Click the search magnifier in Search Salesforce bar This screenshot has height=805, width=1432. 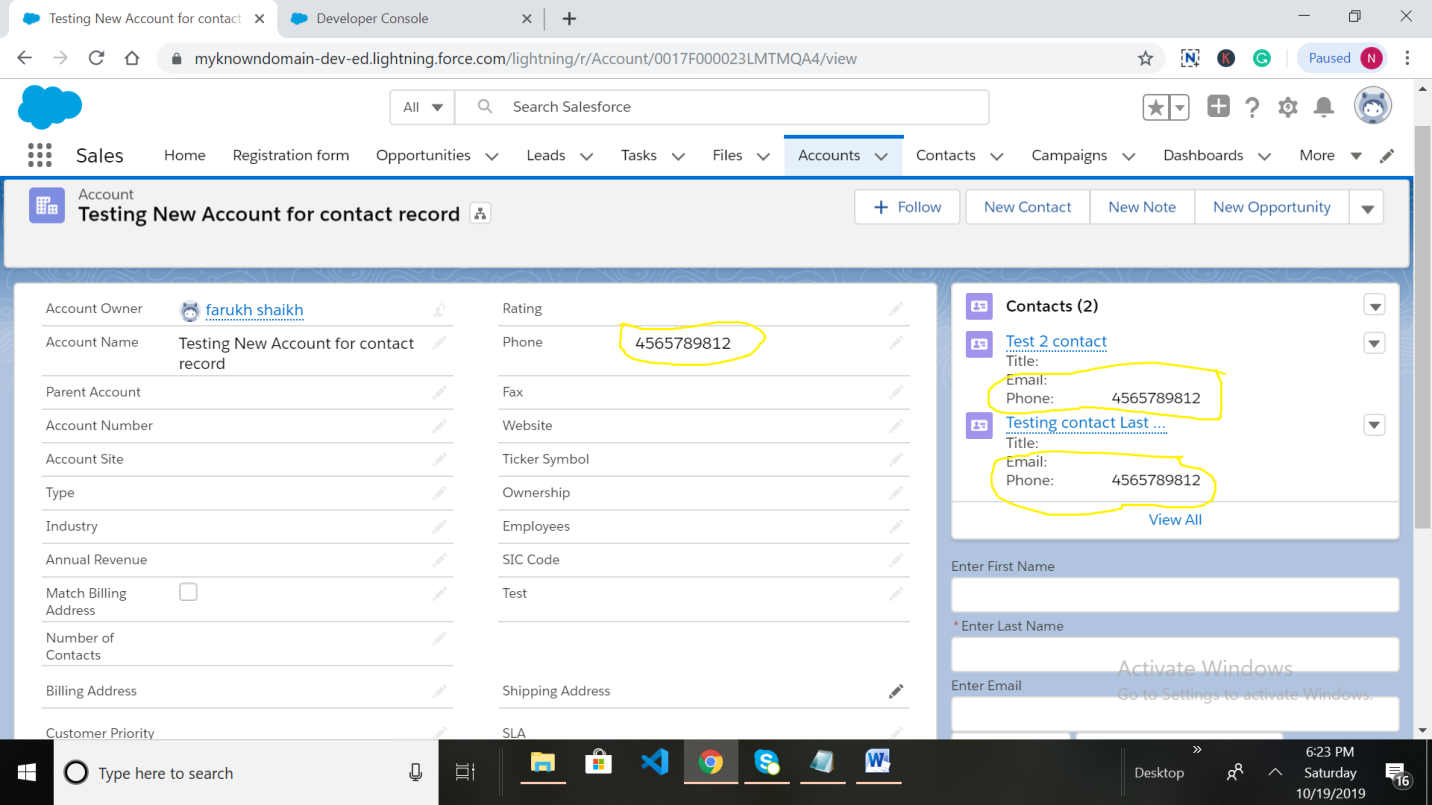(482, 106)
